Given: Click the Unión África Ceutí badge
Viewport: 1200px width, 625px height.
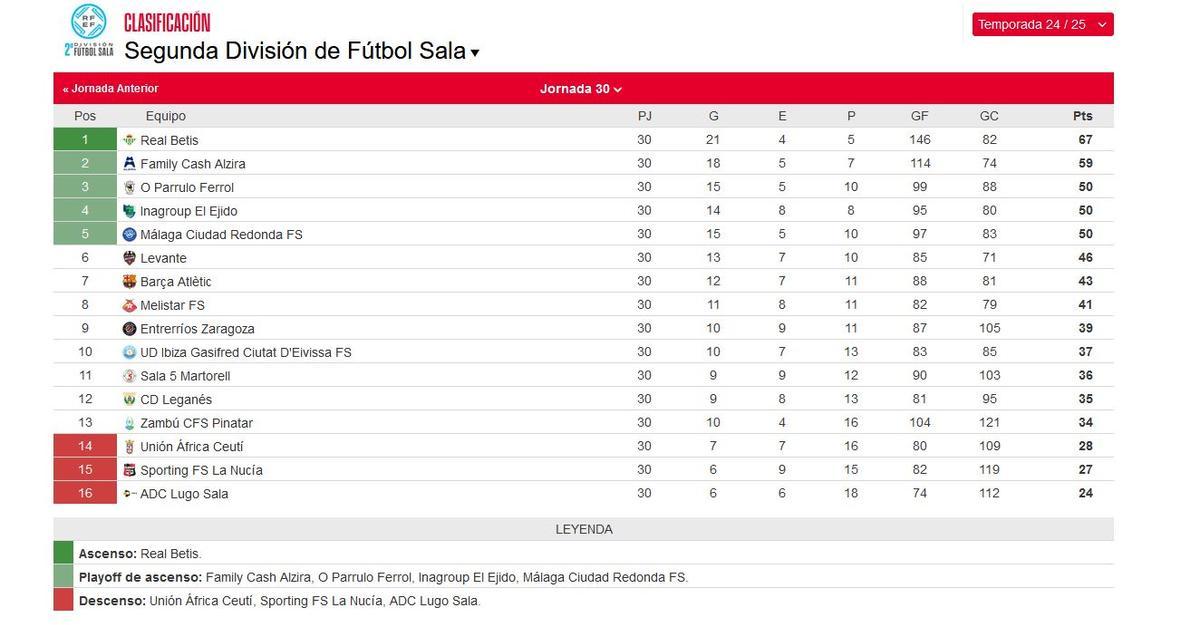Looking at the screenshot, I should tap(127, 445).
